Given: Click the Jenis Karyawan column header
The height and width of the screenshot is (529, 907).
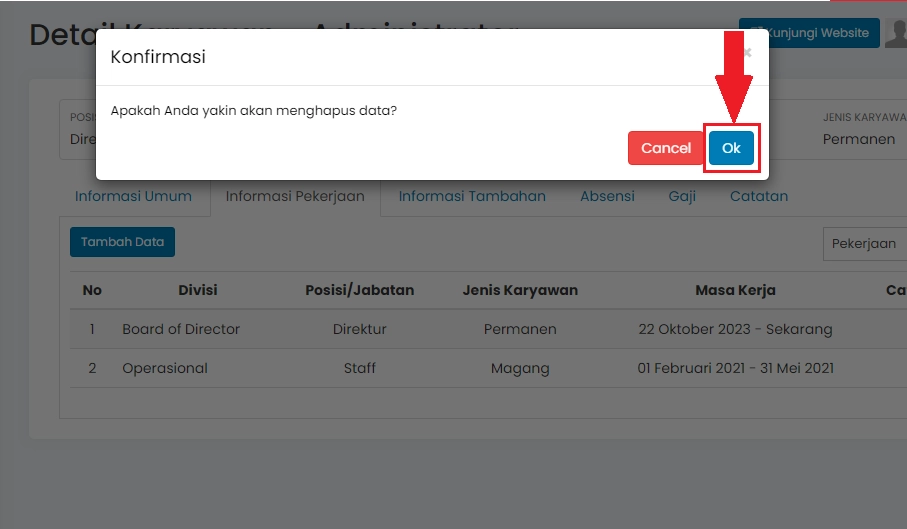Looking at the screenshot, I should [x=520, y=290].
